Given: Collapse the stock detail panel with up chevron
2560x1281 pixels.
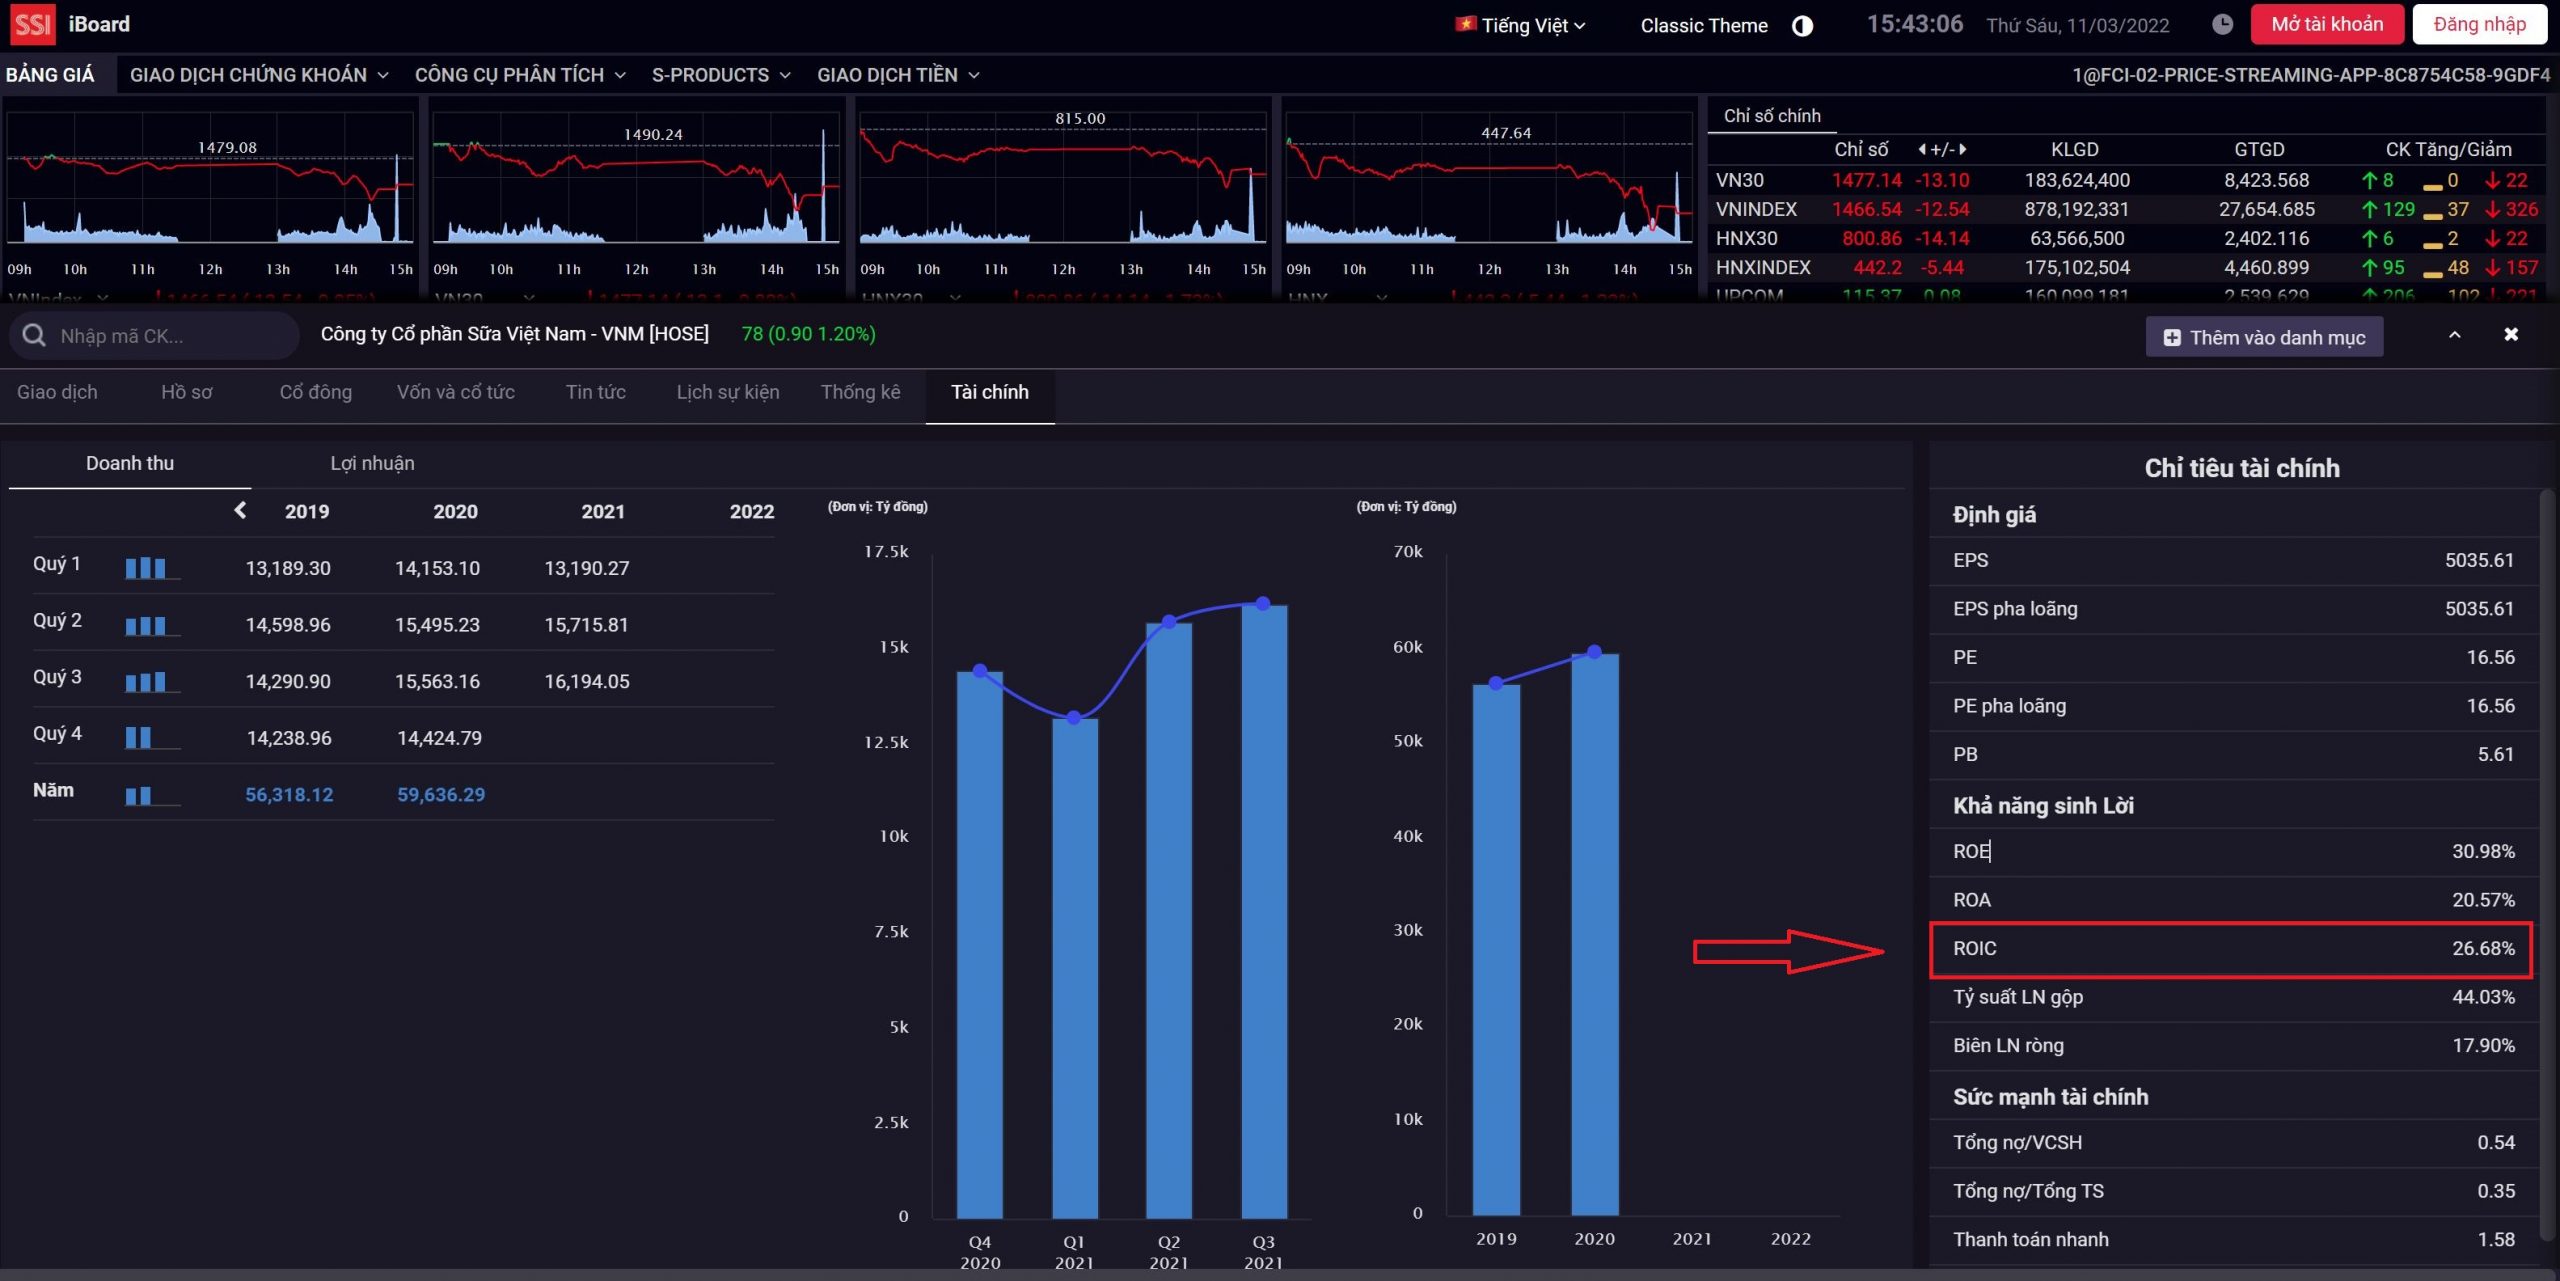Looking at the screenshot, I should click(2454, 335).
